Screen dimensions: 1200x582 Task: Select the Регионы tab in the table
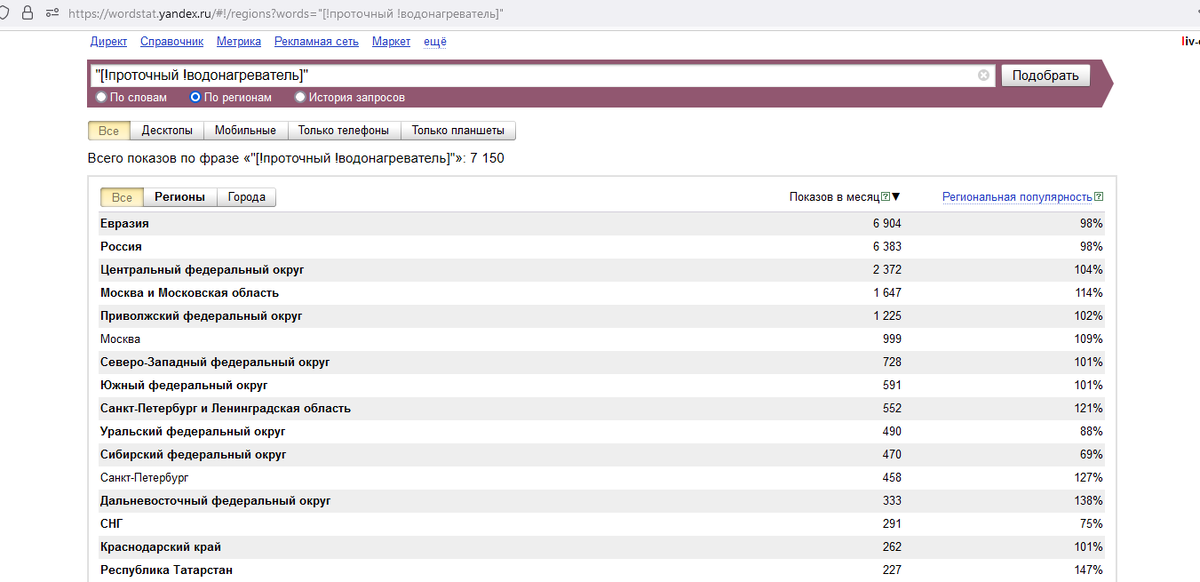point(180,197)
